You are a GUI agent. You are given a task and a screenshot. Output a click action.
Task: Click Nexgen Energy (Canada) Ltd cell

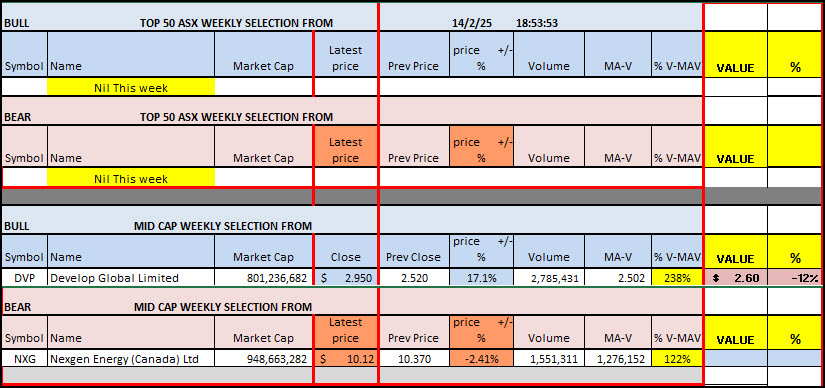tap(131, 359)
